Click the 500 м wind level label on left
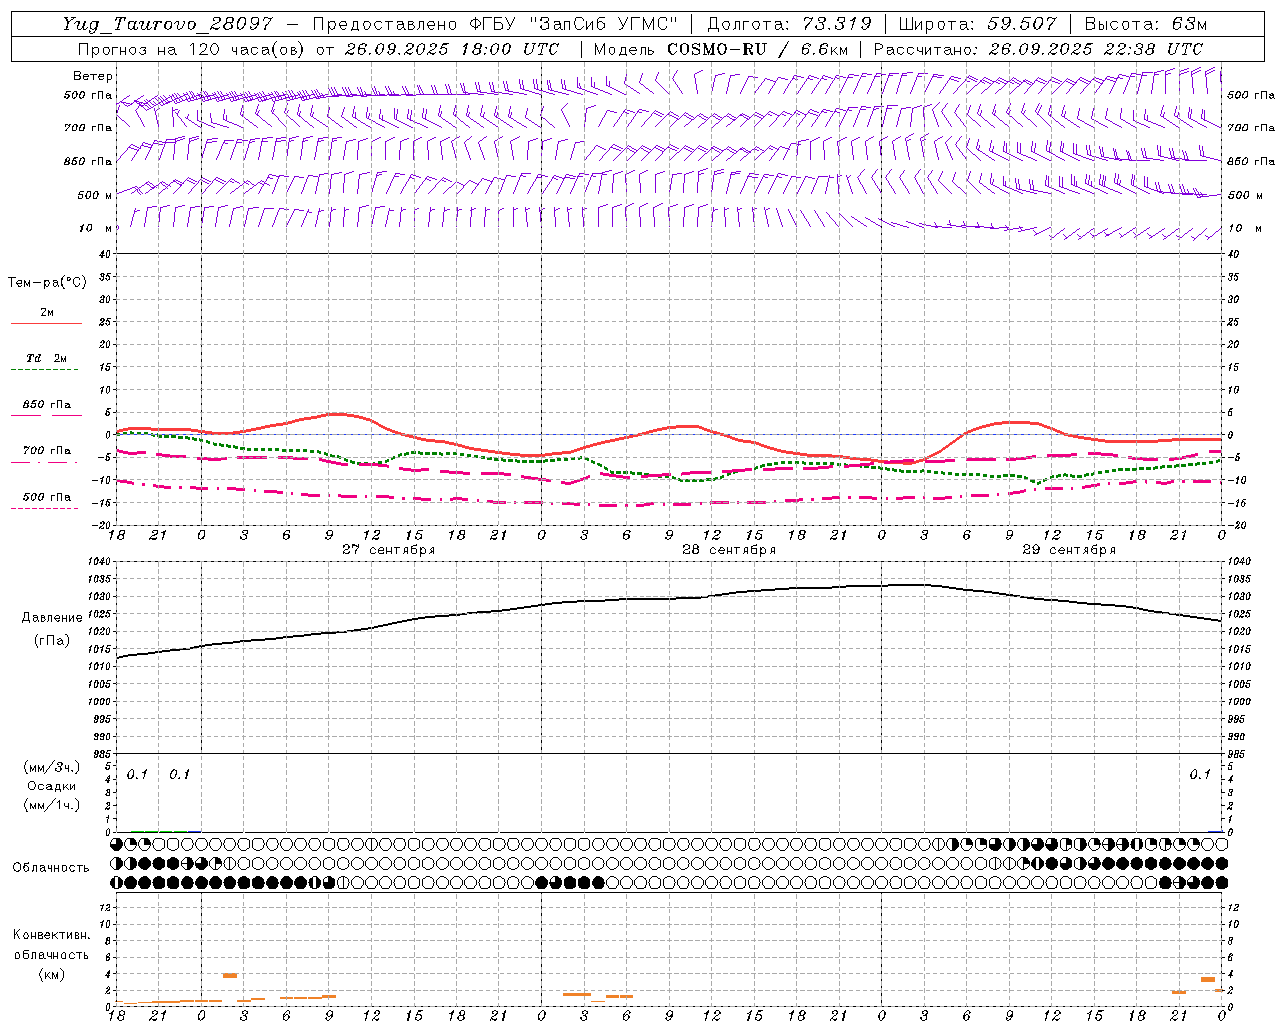The width and height of the screenshot is (1280, 1024). [x=95, y=195]
